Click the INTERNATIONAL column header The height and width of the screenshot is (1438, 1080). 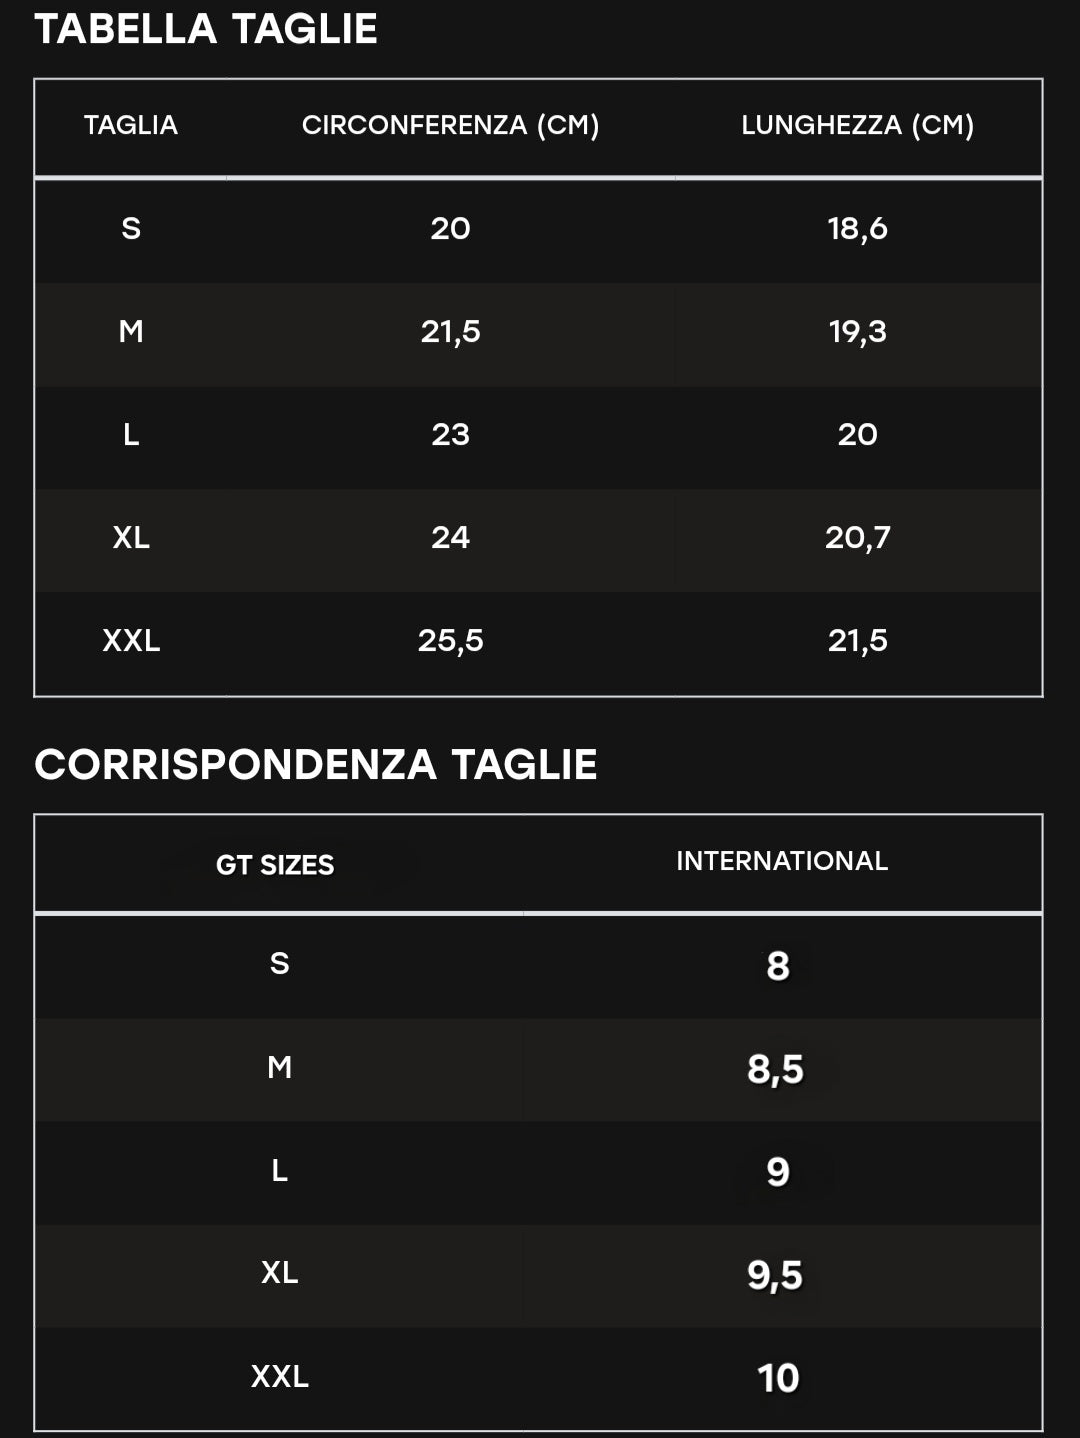point(782,861)
